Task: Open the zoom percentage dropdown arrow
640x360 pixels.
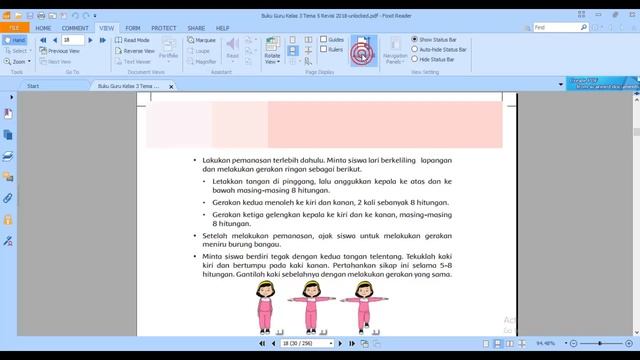Action: [566, 343]
